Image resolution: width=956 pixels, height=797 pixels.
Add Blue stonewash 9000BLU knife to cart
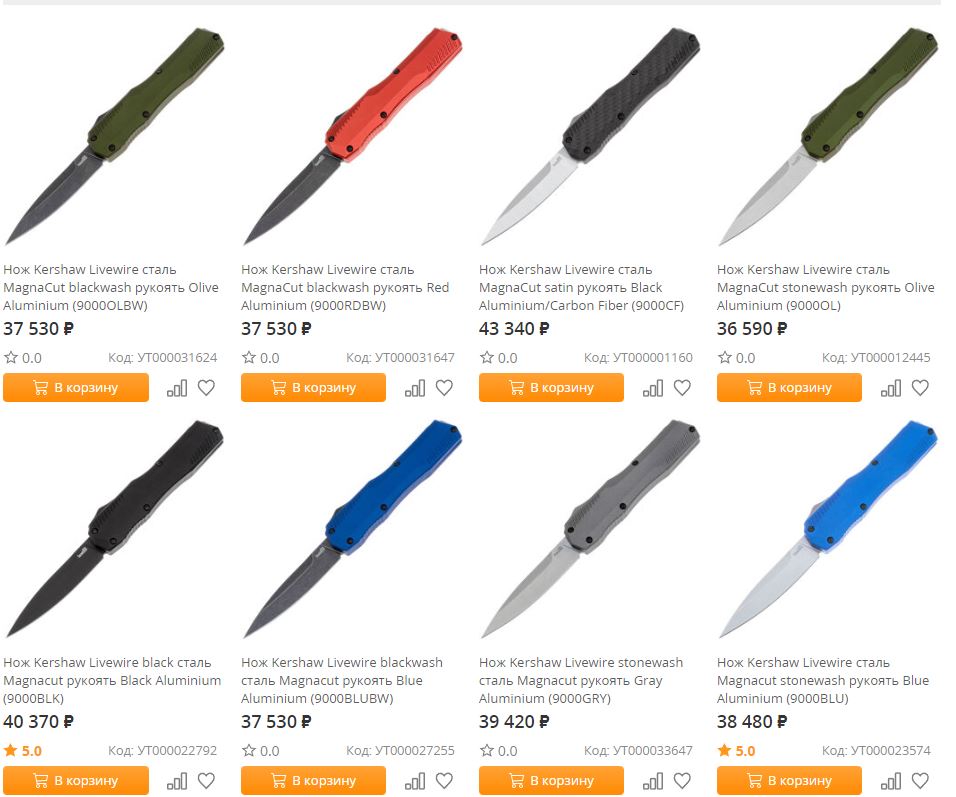[x=789, y=780]
